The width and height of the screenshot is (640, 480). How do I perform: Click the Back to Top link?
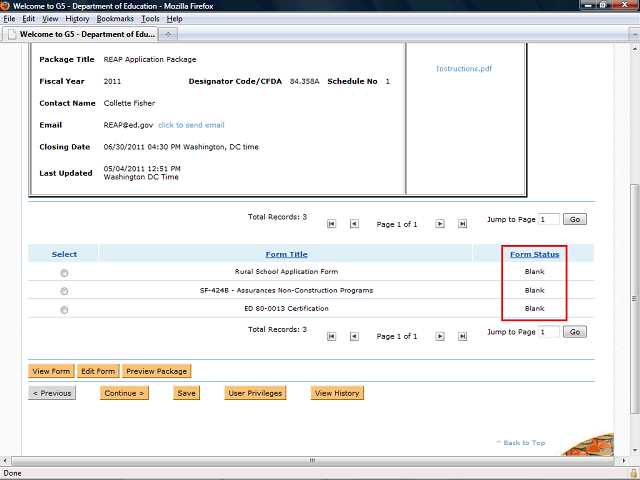(521, 443)
